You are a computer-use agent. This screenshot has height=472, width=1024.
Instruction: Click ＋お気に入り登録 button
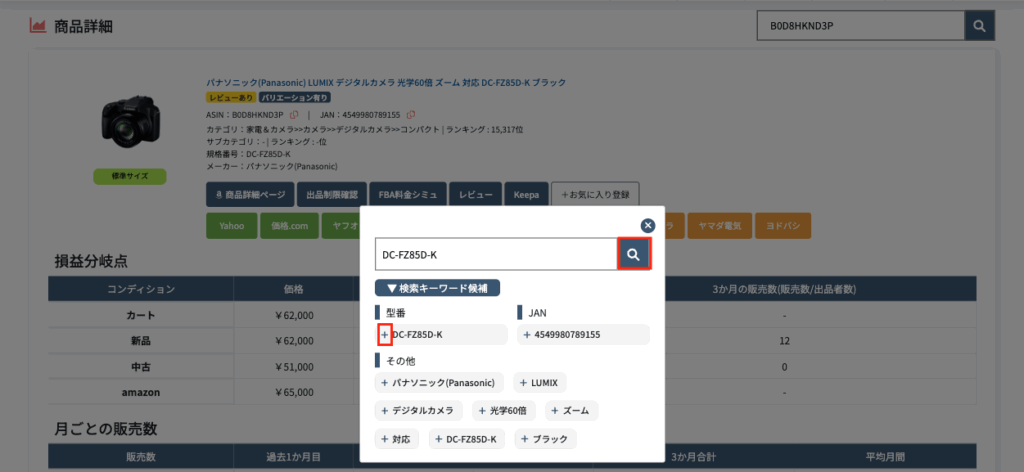click(x=595, y=195)
